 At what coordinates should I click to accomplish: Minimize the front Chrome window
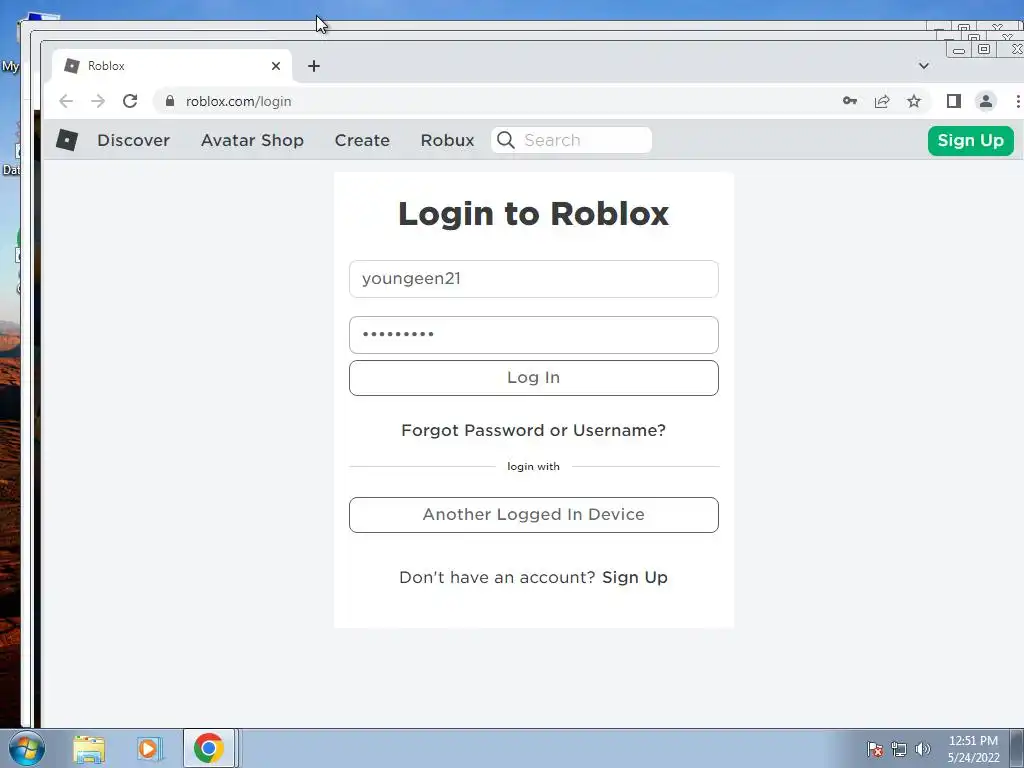[x=959, y=50]
